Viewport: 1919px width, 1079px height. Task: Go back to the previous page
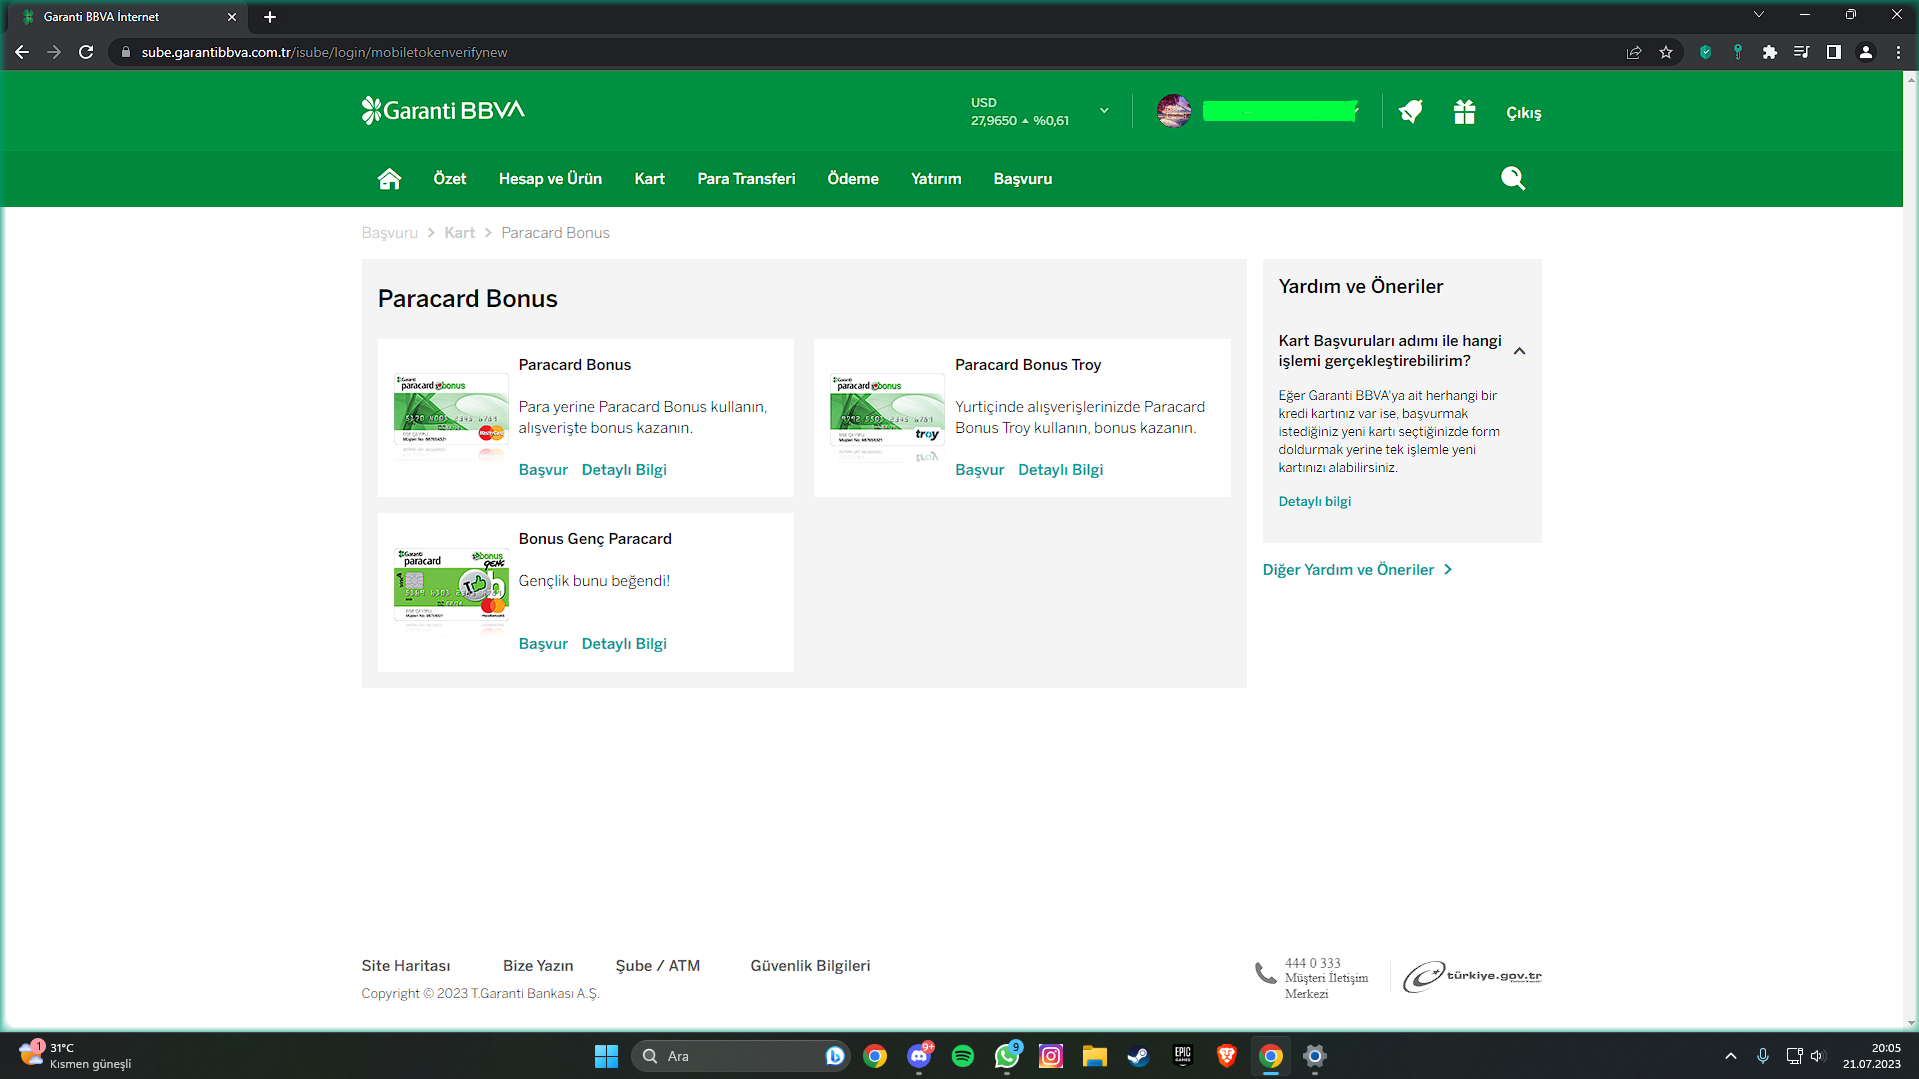[22, 52]
